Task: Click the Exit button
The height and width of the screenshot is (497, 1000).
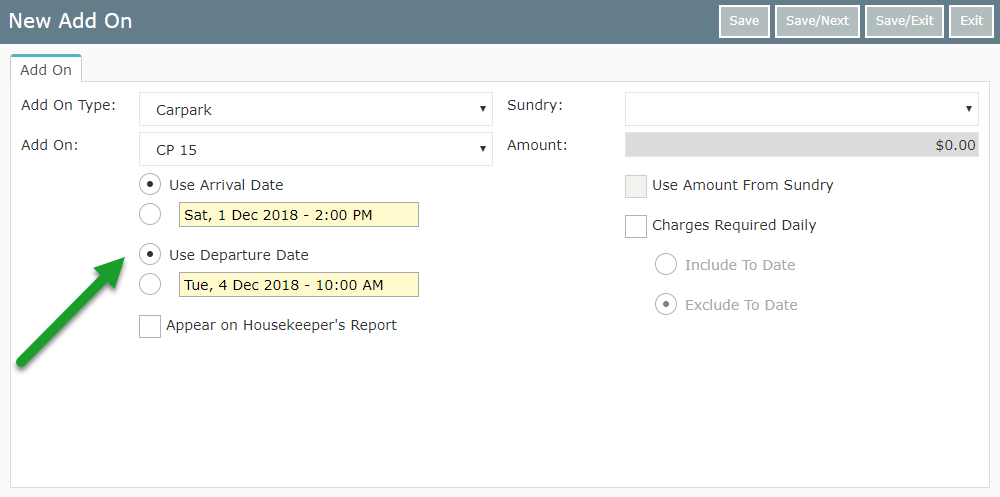Action: pyautogui.click(x=971, y=21)
